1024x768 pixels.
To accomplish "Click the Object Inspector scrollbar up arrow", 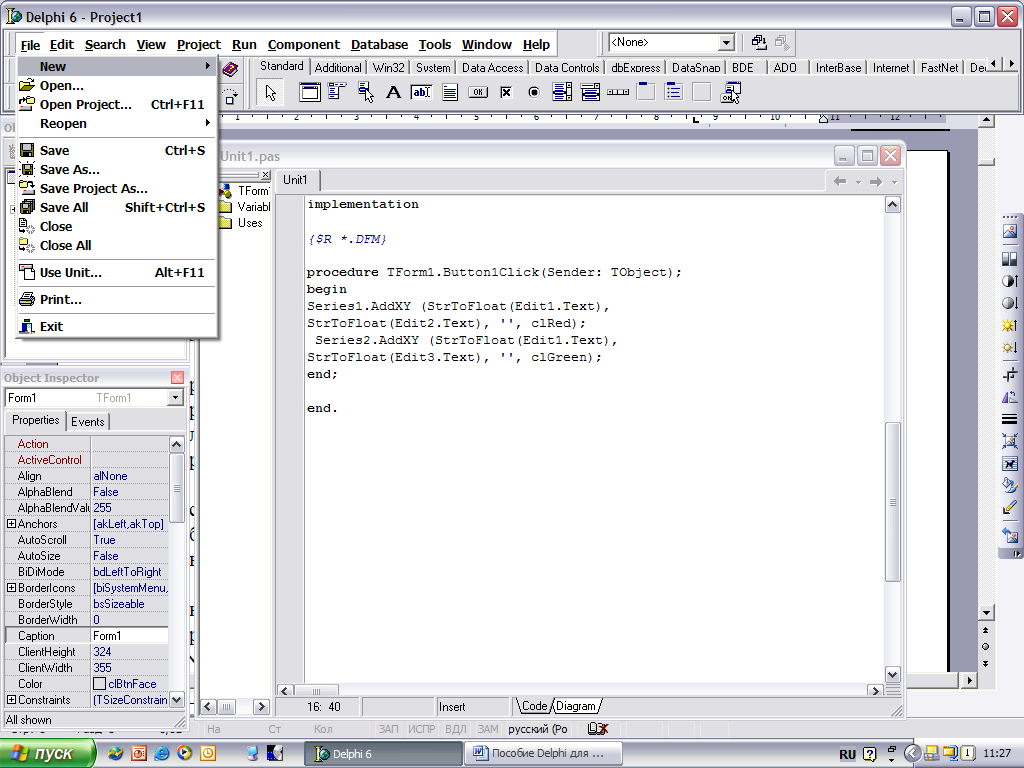I will tap(176, 444).
